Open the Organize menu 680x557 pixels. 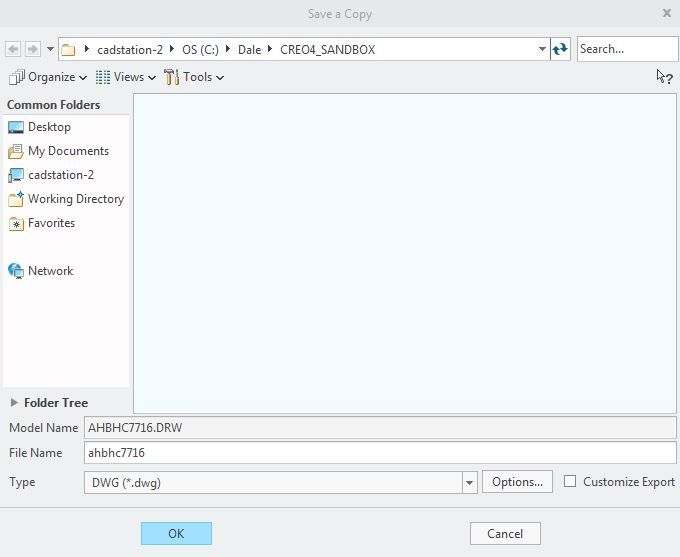click(x=48, y=77)
